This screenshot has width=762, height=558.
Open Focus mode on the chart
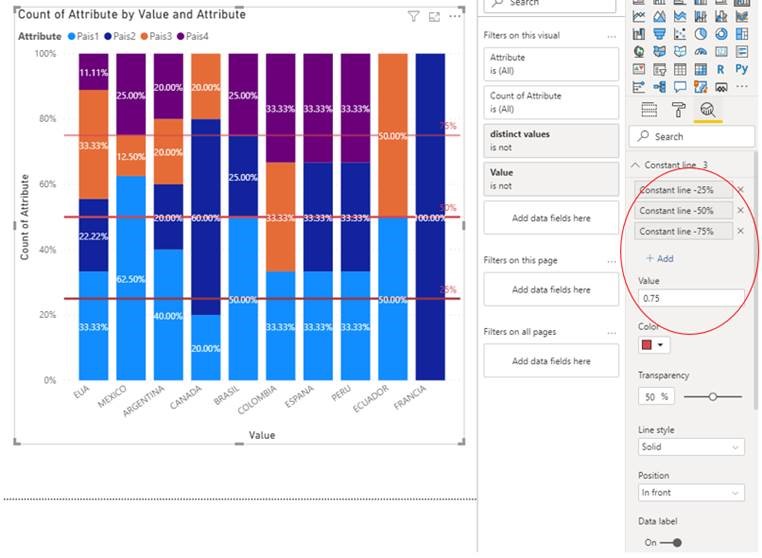434,17
